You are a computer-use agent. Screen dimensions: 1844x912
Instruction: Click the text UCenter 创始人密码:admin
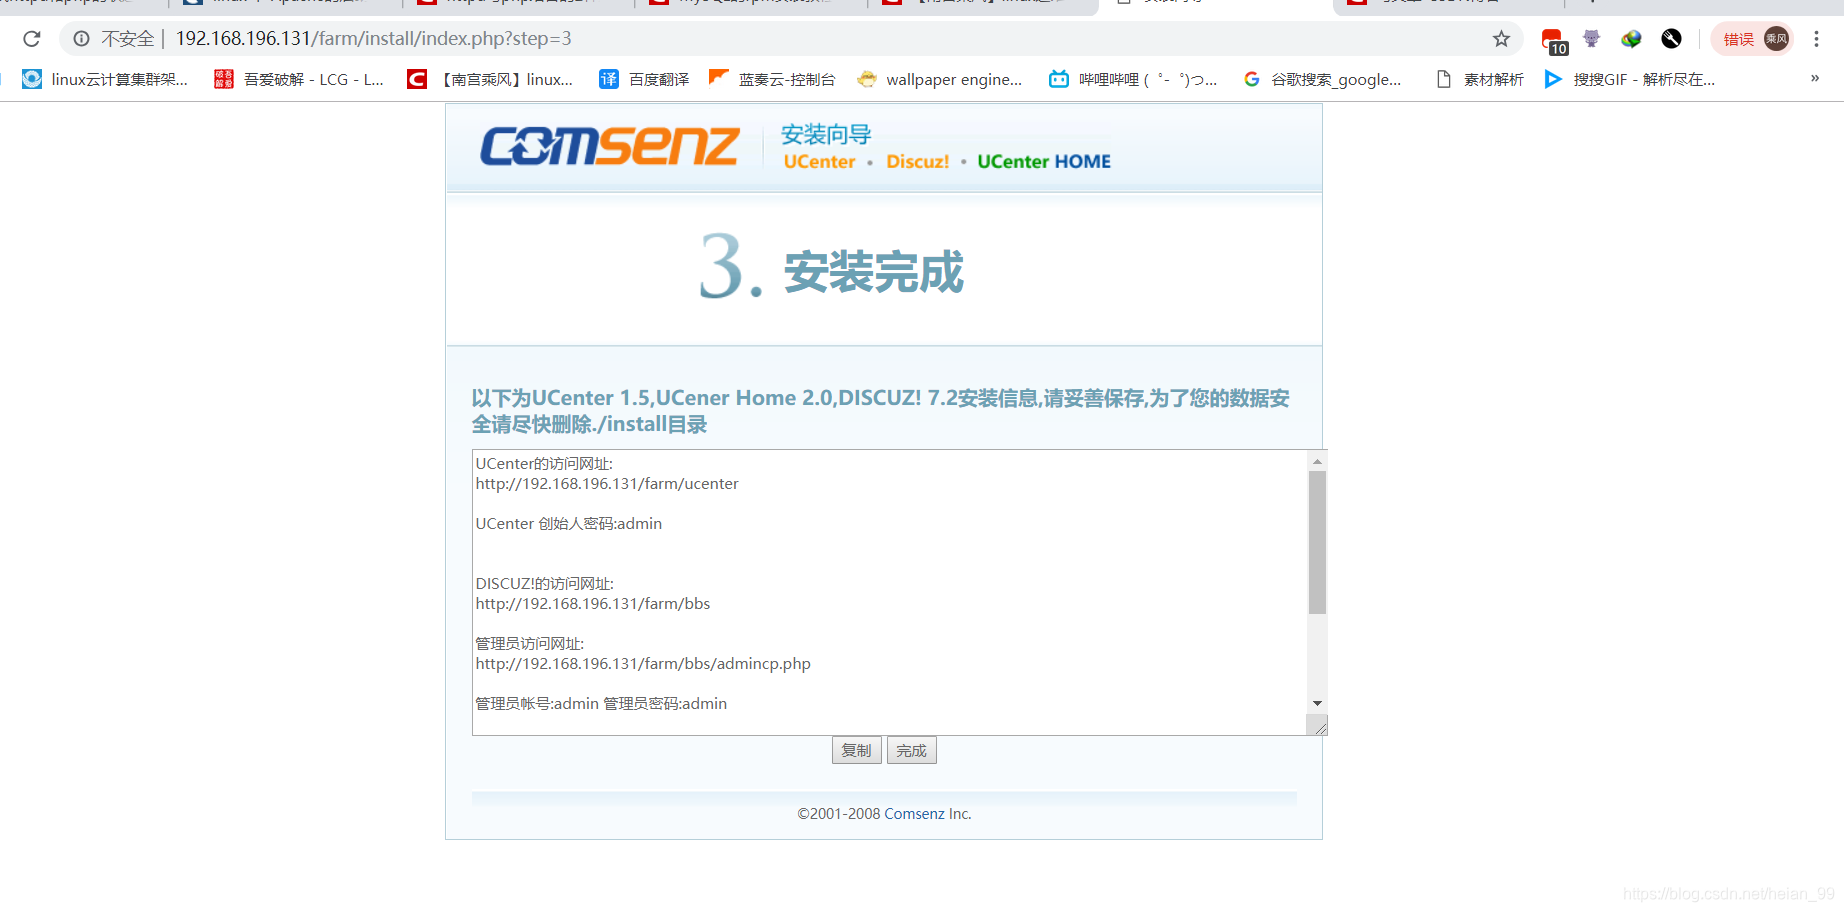click(x=569, y=524)
